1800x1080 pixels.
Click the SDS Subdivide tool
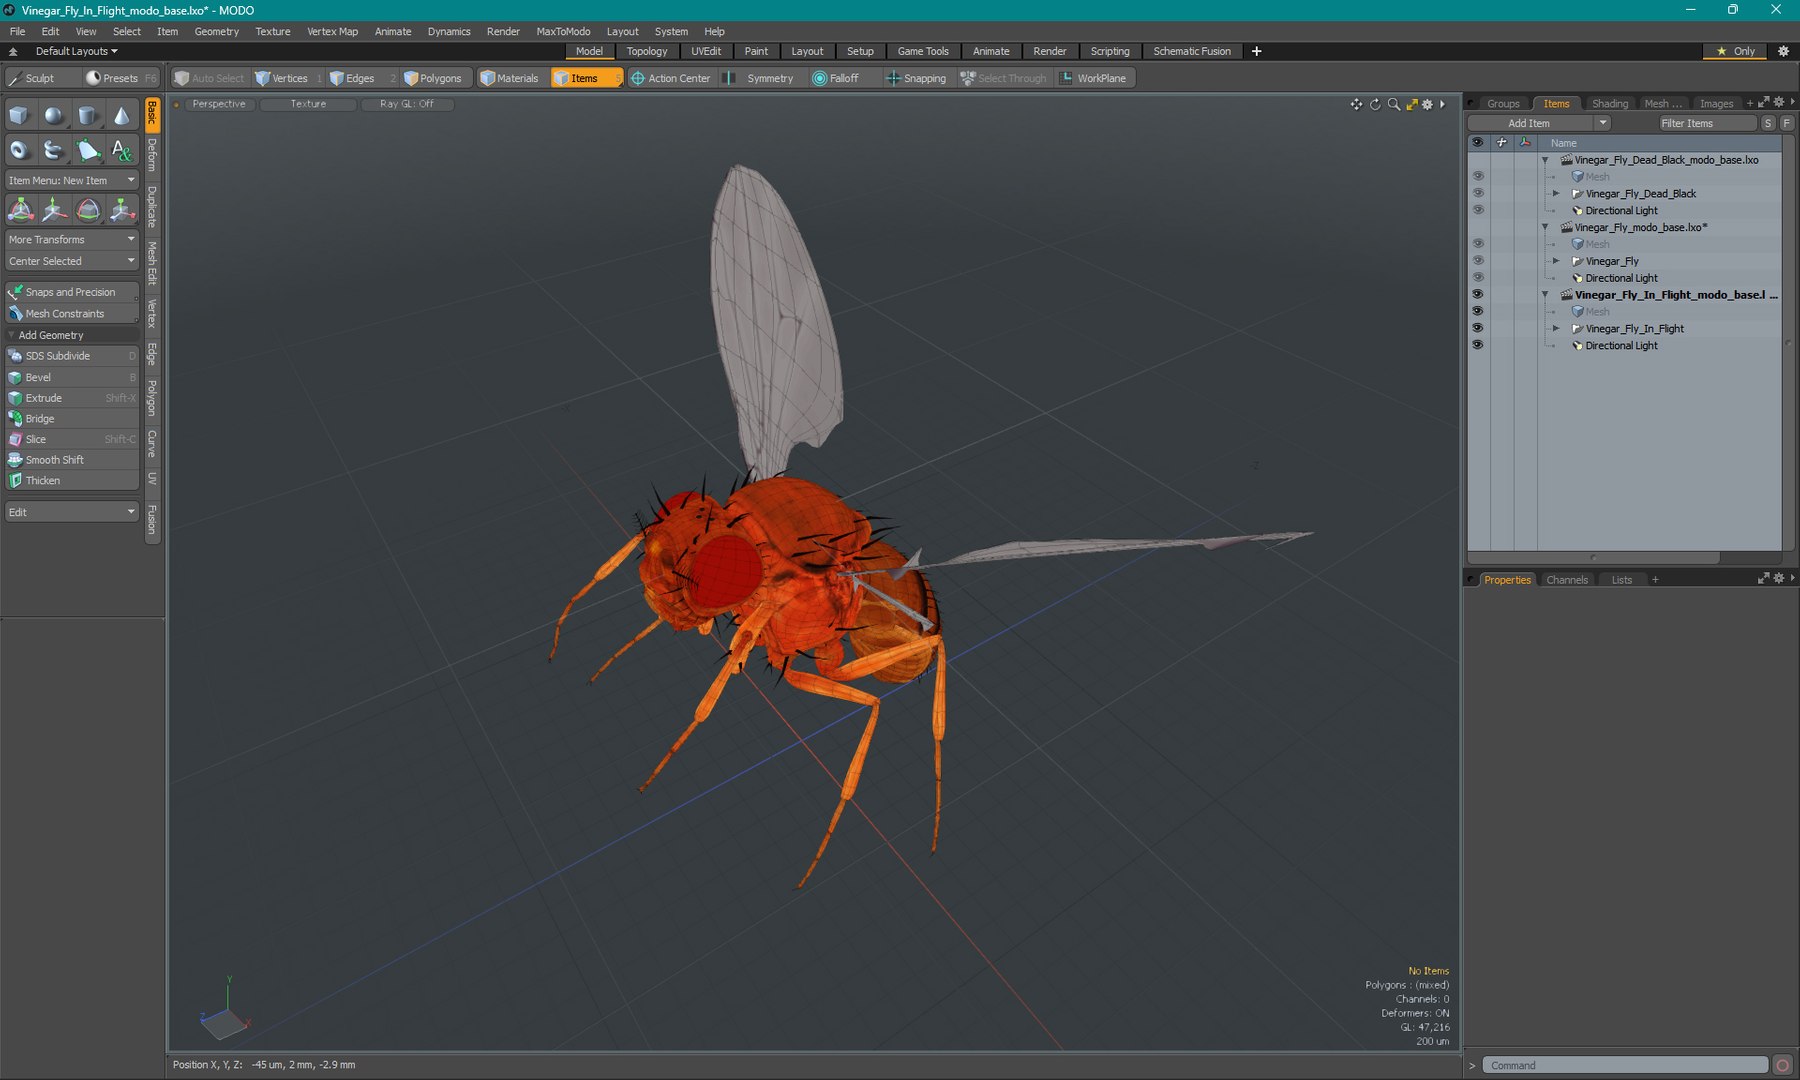tap(72, 356)
